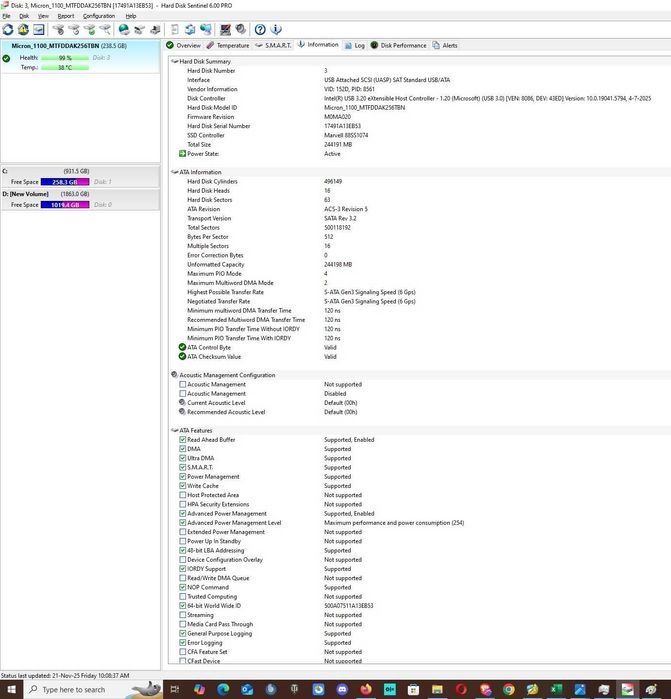
Task: Open Windows Start menu
Action: (11, 690)
